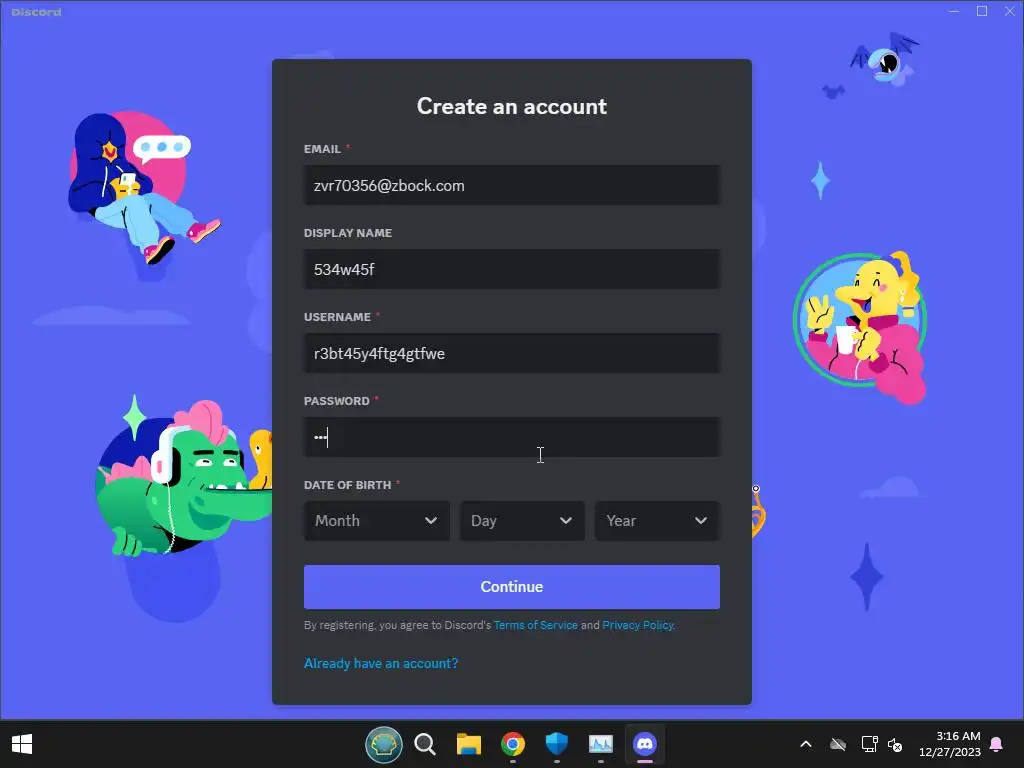The height and width of the screenshot is (768, 1024).
Task: Open the notifications bell icon
Action: [997, 744]
